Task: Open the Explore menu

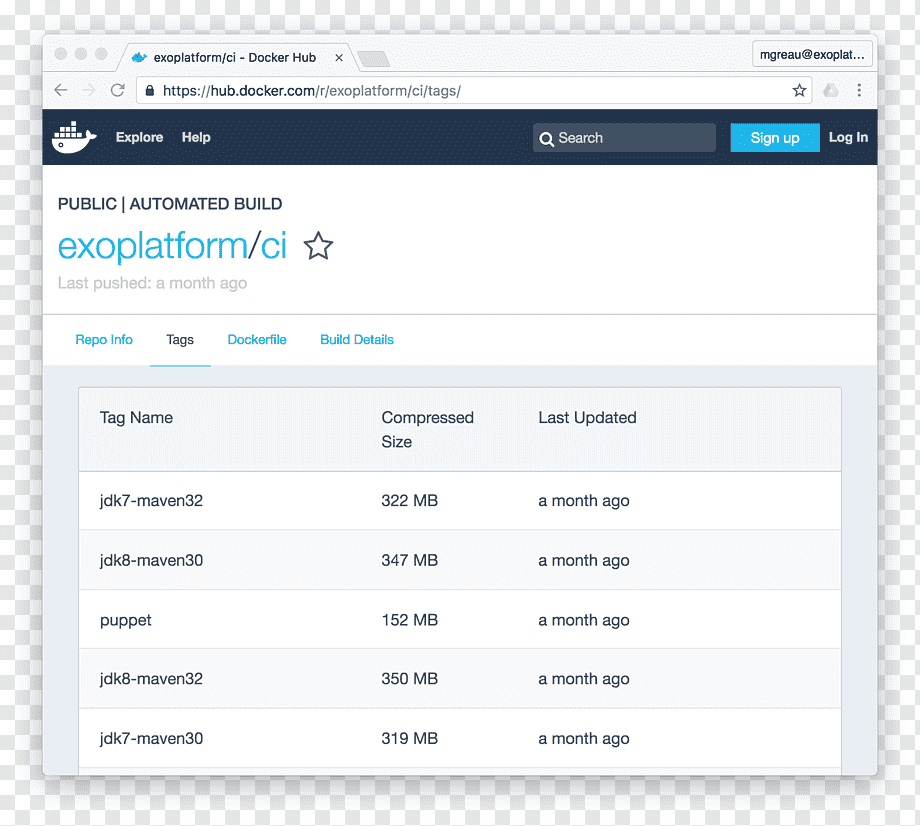Action: coord(140,137)
